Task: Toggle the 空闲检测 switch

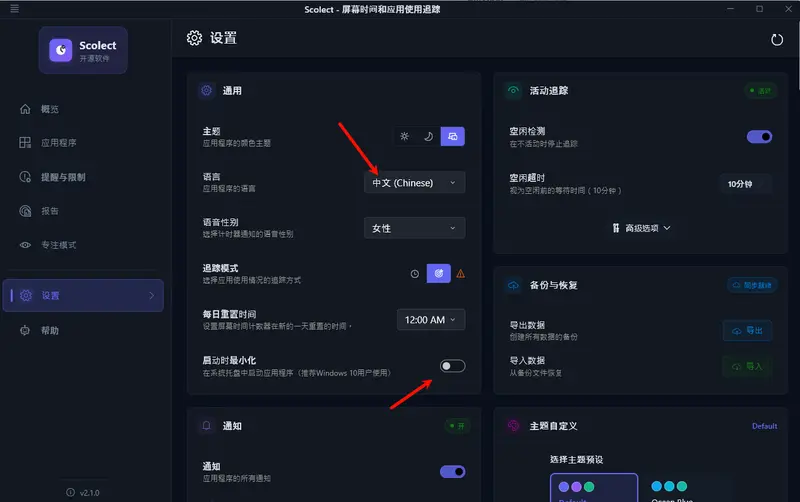Action: coord(759,137)
